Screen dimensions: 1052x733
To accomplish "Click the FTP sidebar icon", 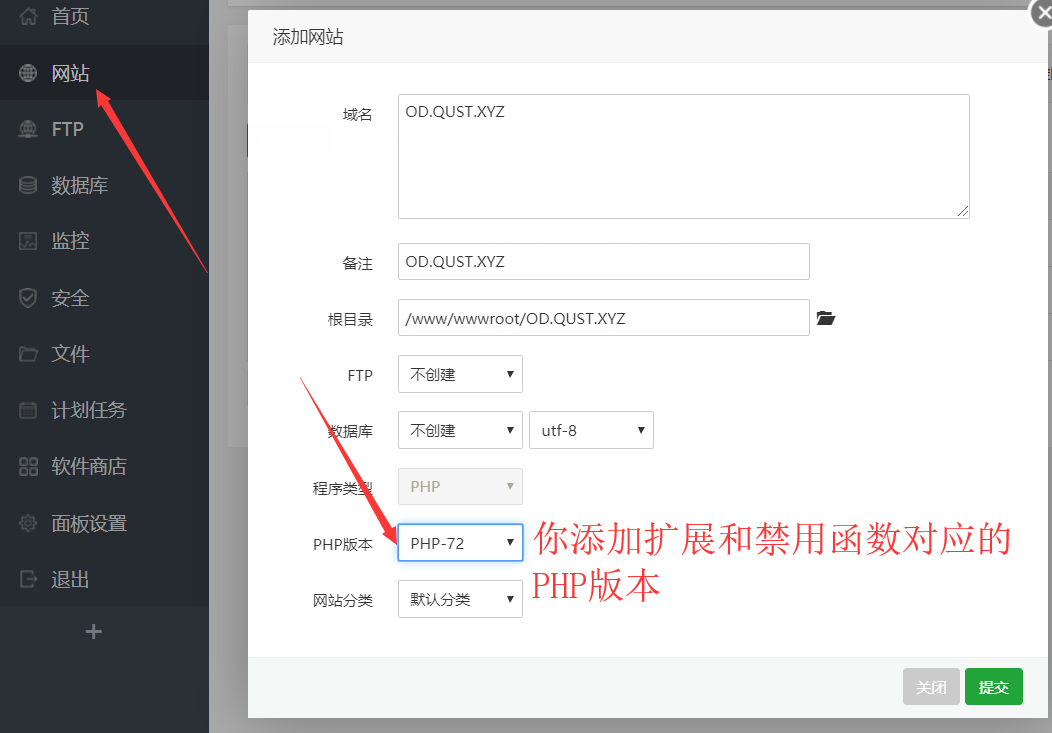I will pyautogui.click(x=28, y=129).
